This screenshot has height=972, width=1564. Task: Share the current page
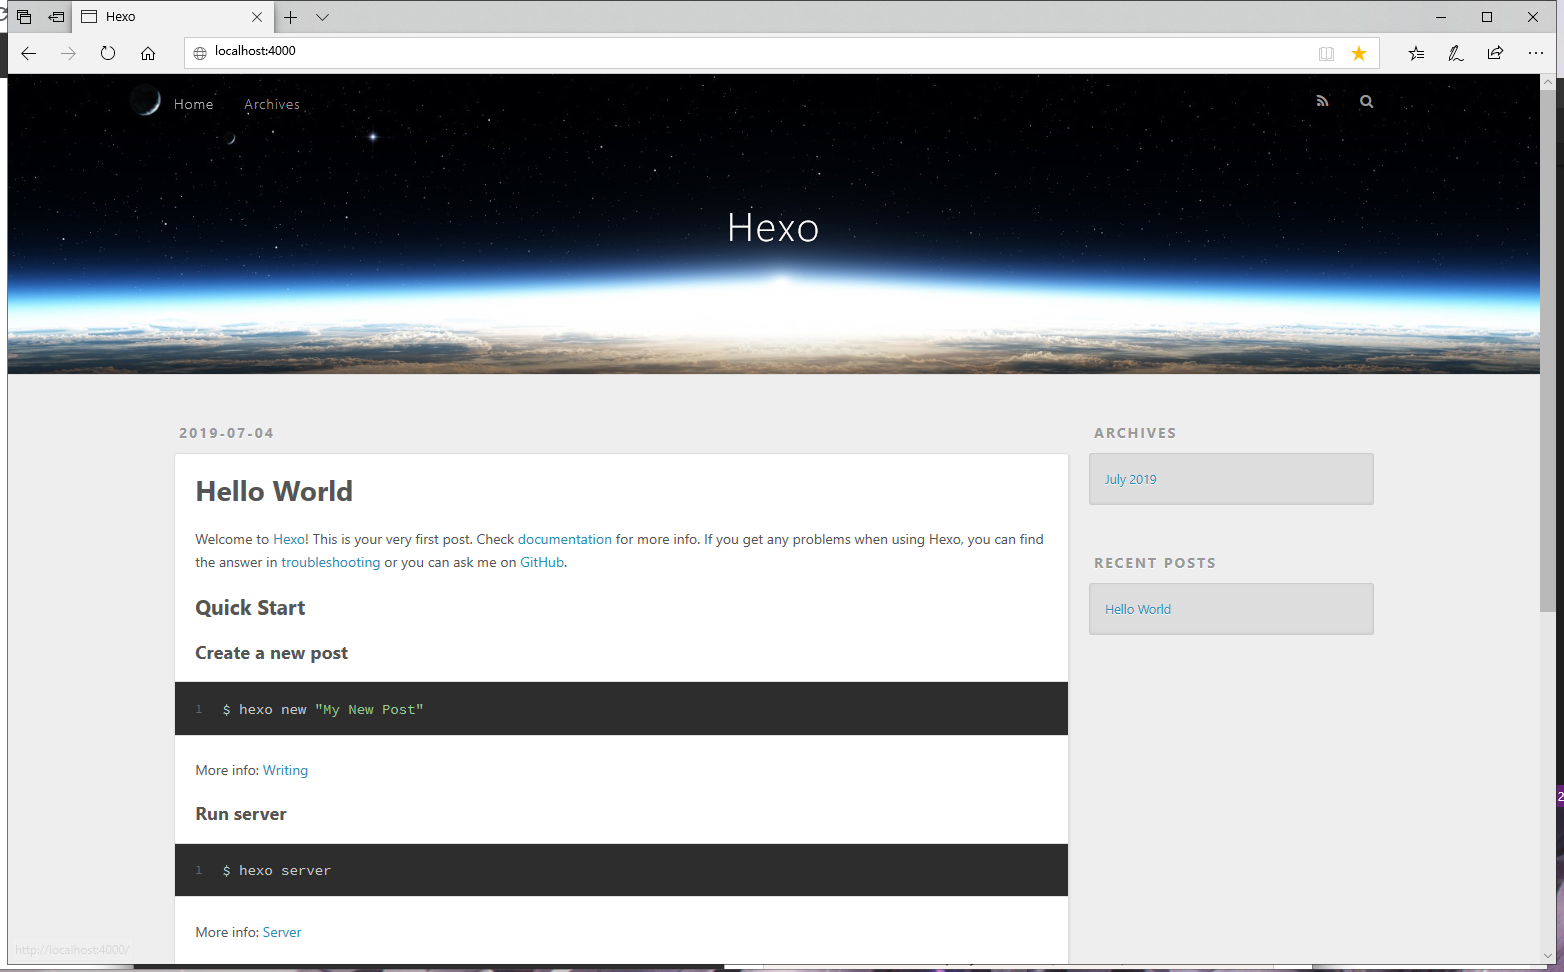[1495, 53]
